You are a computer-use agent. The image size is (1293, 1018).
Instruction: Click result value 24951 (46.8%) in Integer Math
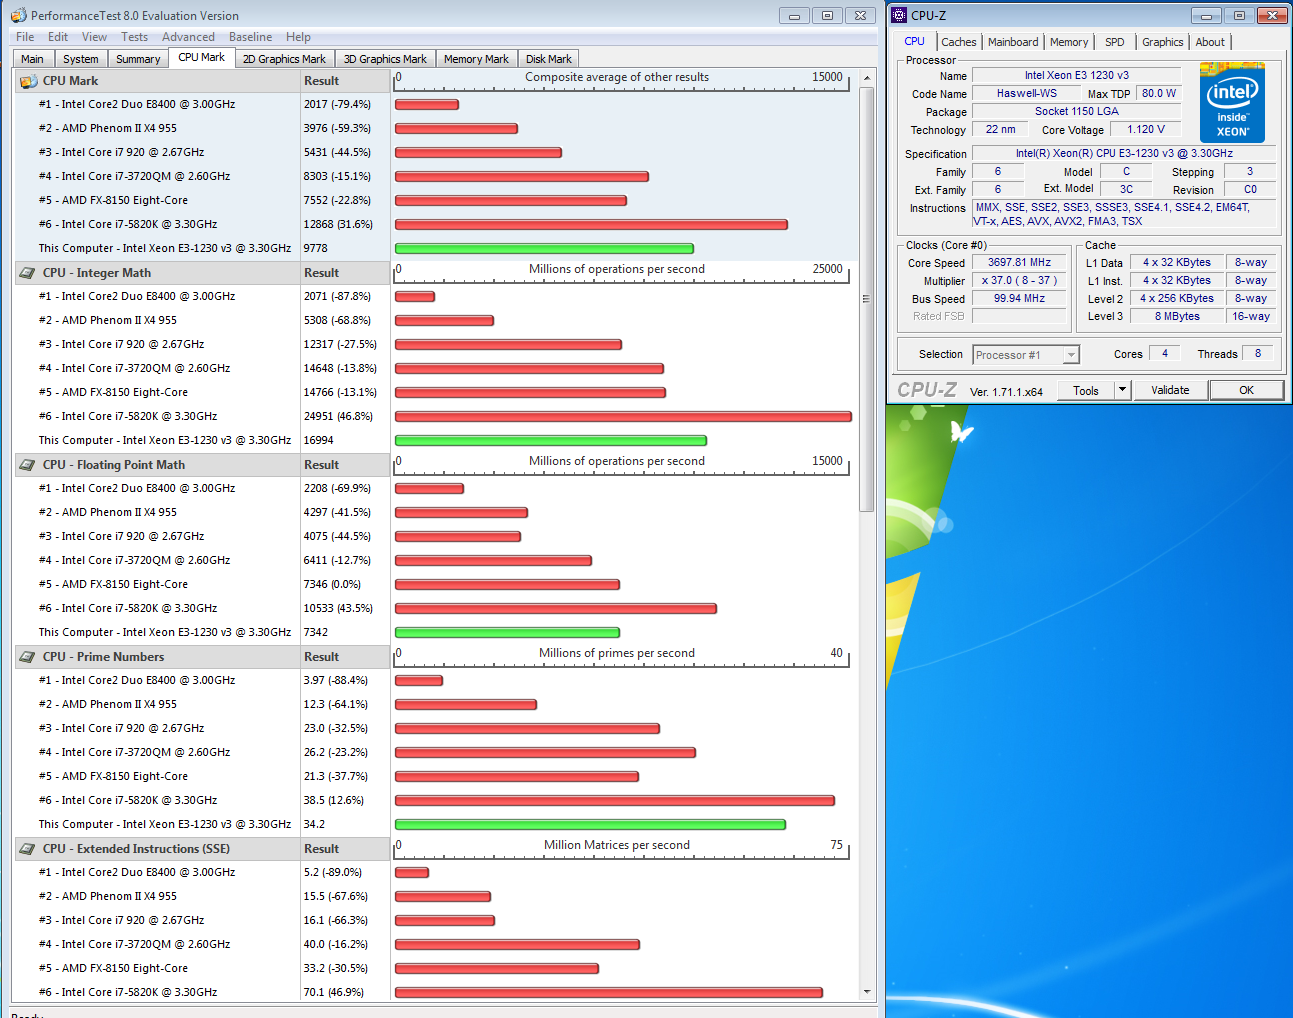(x=338, y=416)
